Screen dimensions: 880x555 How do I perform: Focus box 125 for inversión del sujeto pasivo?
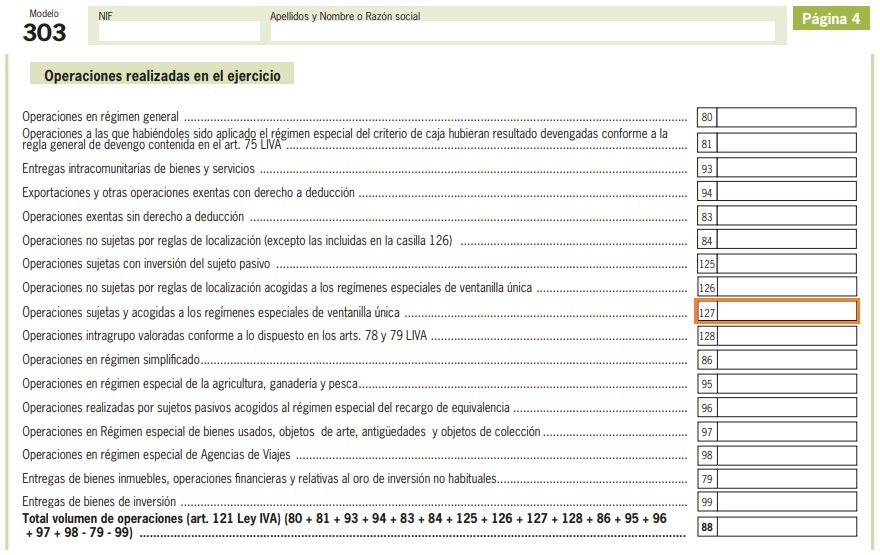tap(786, 264)
